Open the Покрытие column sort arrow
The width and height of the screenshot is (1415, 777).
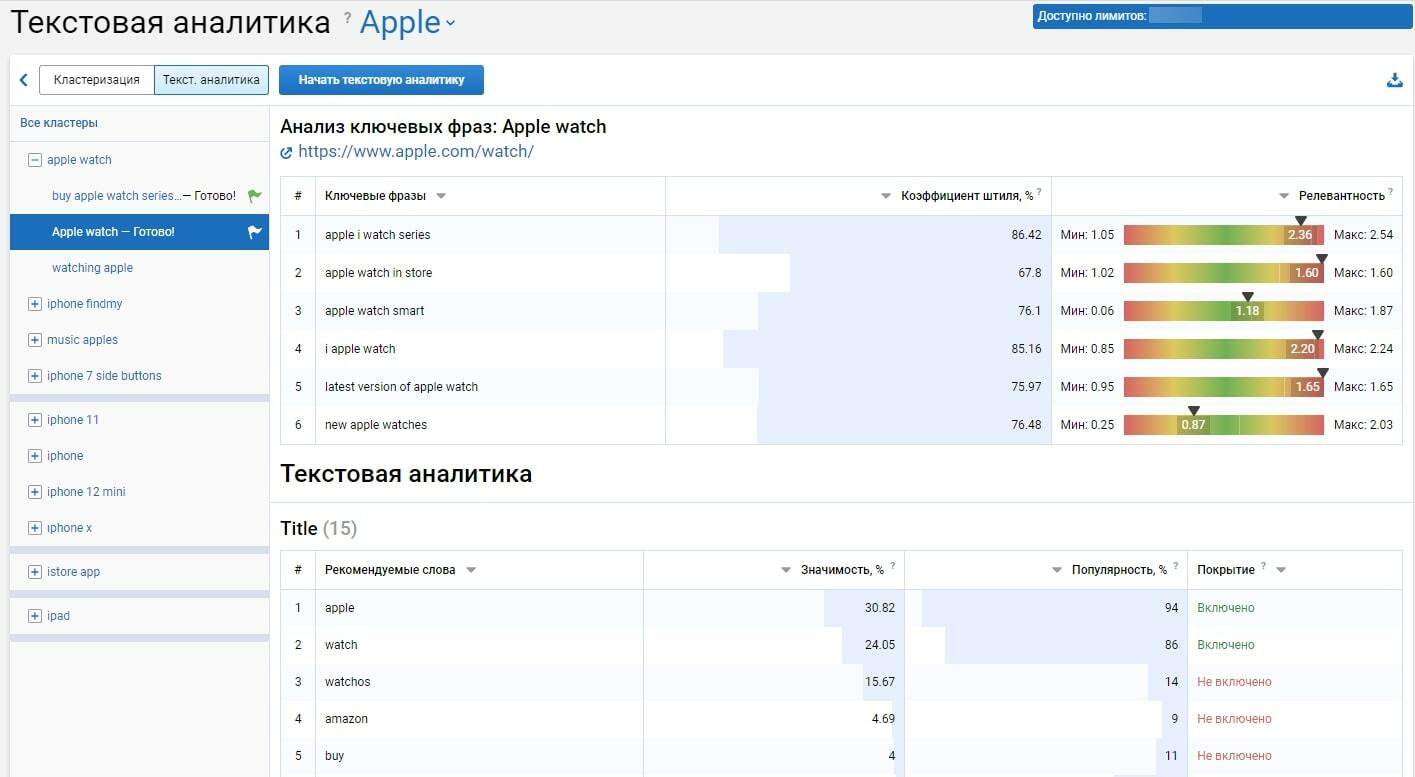point(1281,570)
